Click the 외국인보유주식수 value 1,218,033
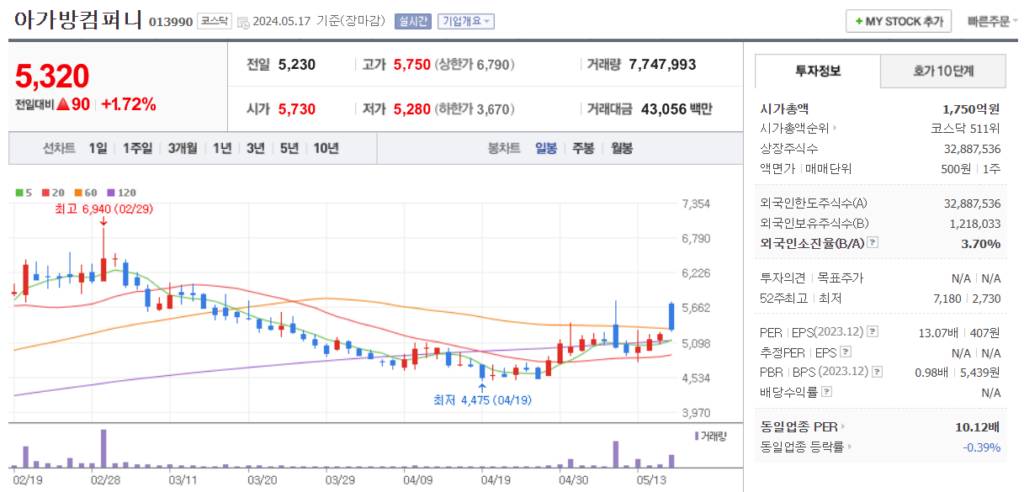The image size is (1024, 492). 975,223
